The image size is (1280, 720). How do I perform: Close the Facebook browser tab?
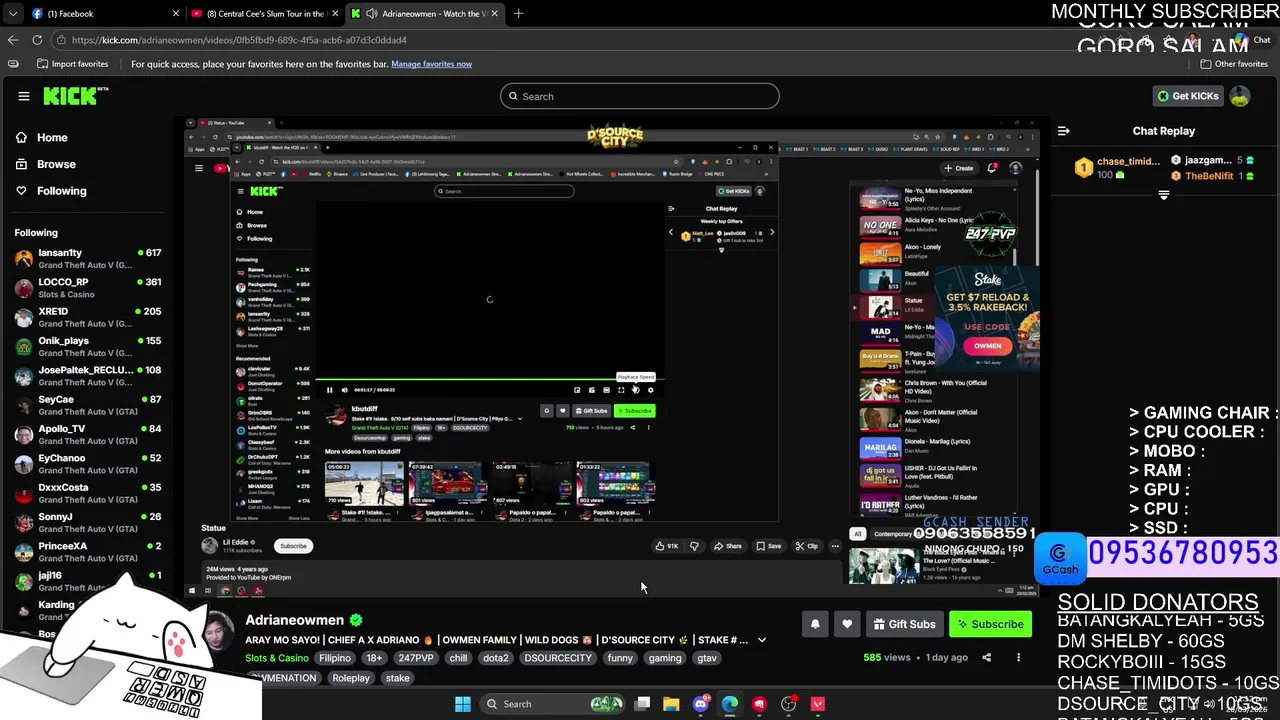point(176,14)
